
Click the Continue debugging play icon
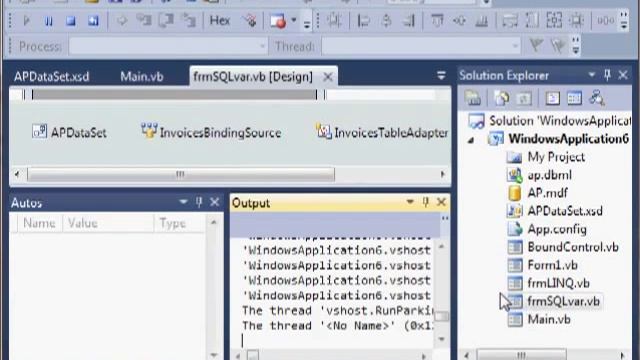click(x=27, y=20)
